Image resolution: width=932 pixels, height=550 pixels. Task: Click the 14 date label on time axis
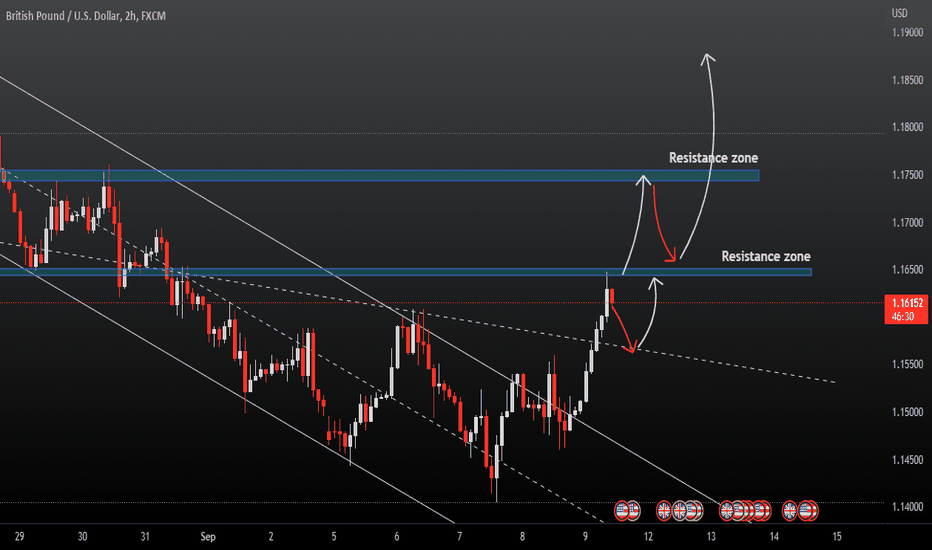coord(774,536)
